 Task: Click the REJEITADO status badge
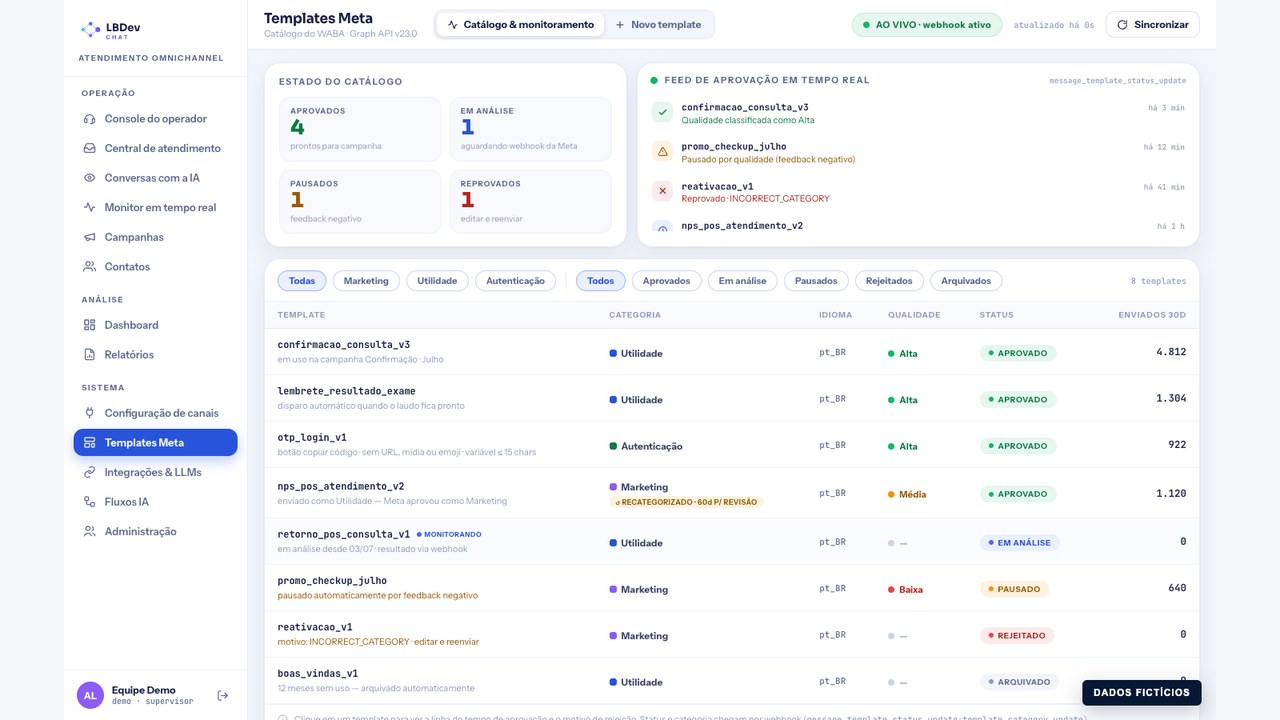click(x=1017, y=635)
